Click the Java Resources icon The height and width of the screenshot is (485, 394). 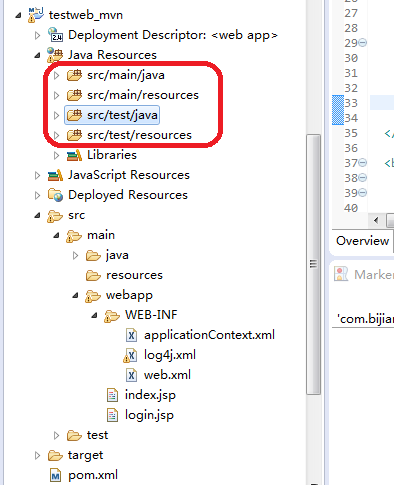[55, 55]
